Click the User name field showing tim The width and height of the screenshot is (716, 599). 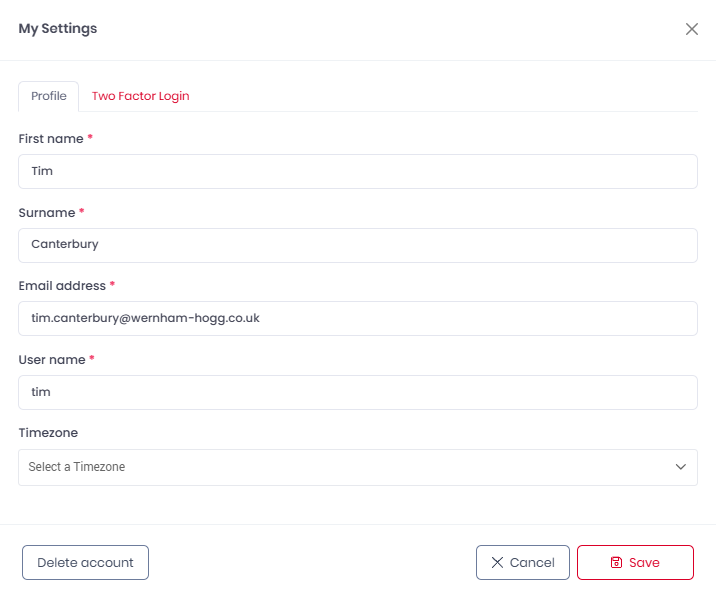[x=357, y=392]
